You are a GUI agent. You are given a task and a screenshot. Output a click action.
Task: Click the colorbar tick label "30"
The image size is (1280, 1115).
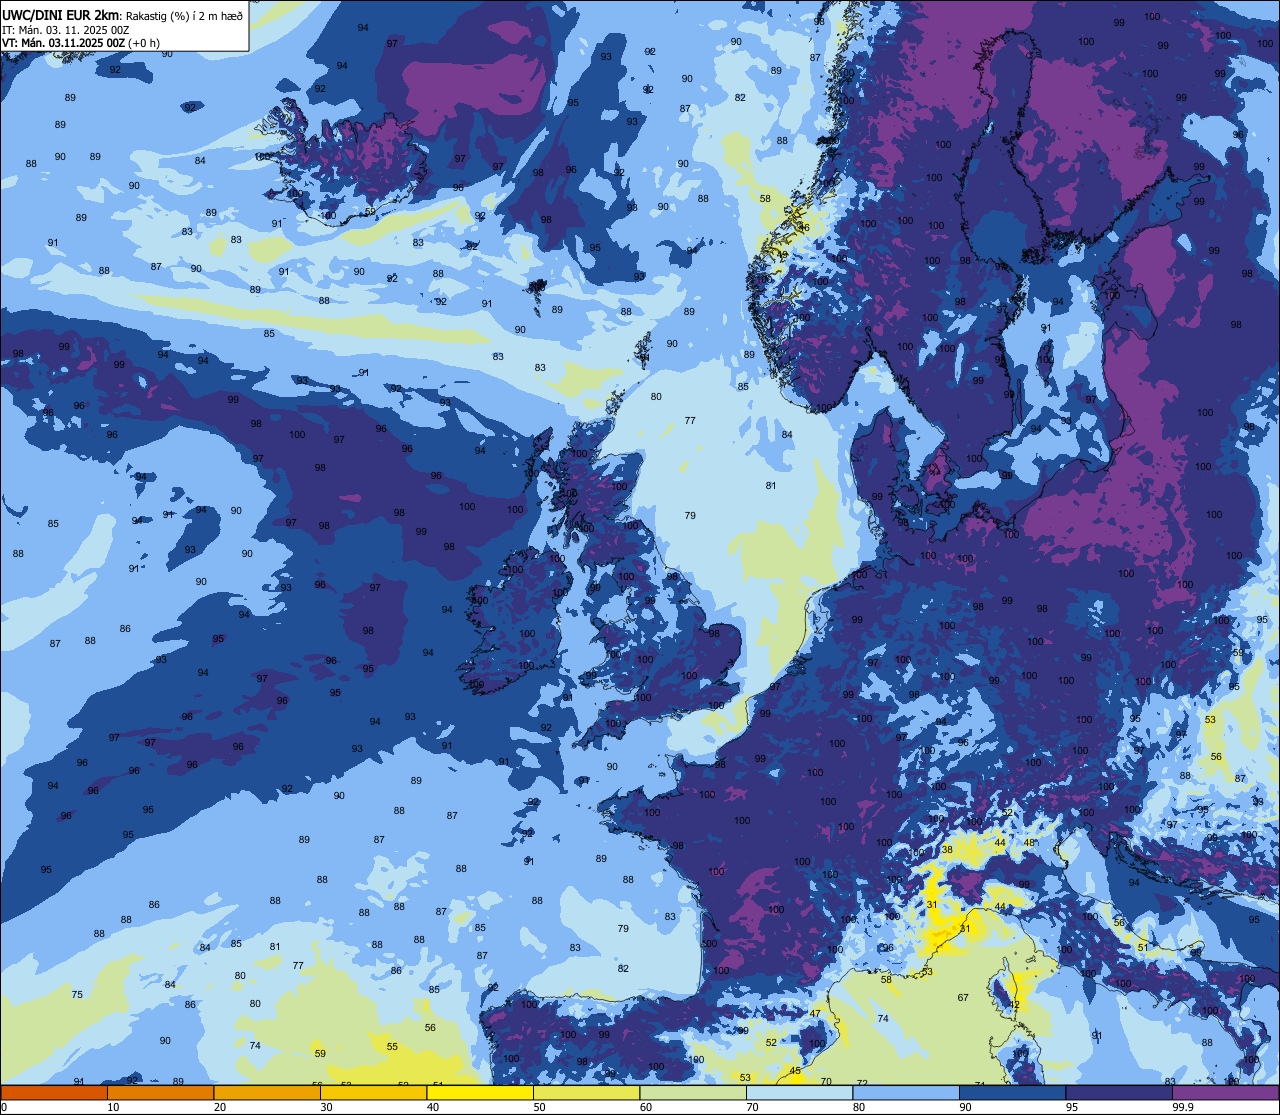[326, 1107]
